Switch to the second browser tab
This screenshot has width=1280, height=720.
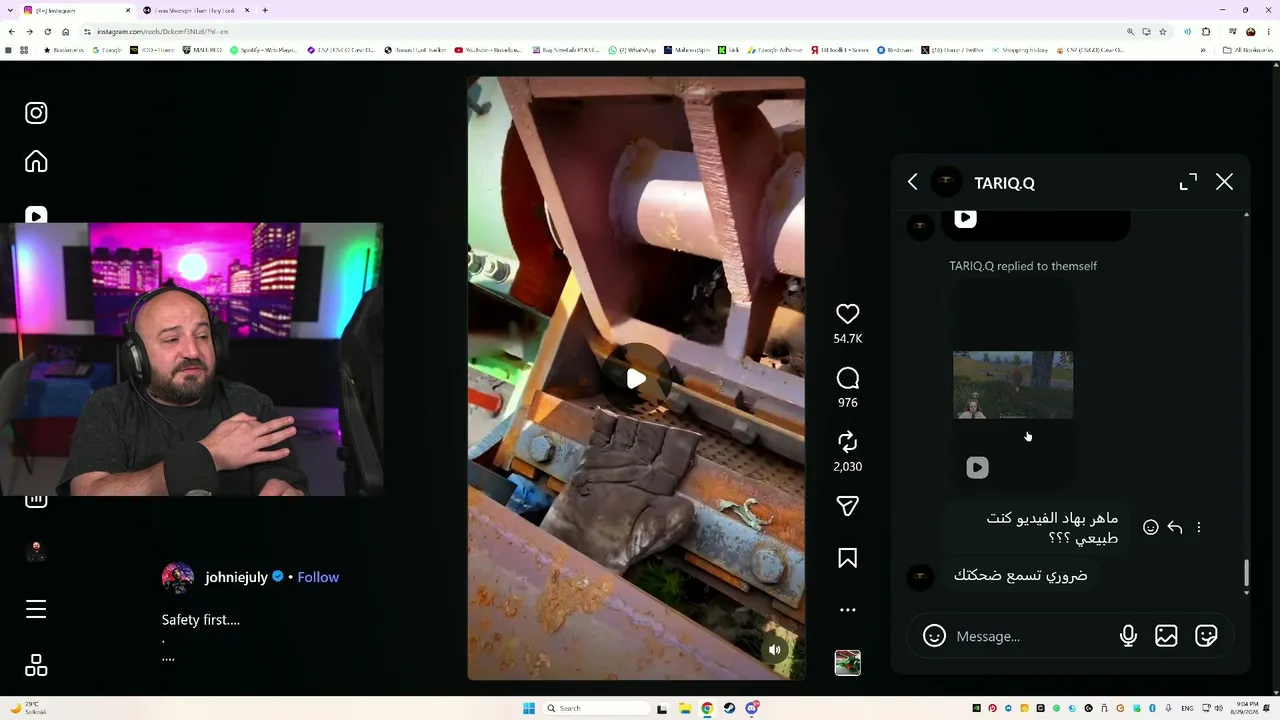(196, 10)
